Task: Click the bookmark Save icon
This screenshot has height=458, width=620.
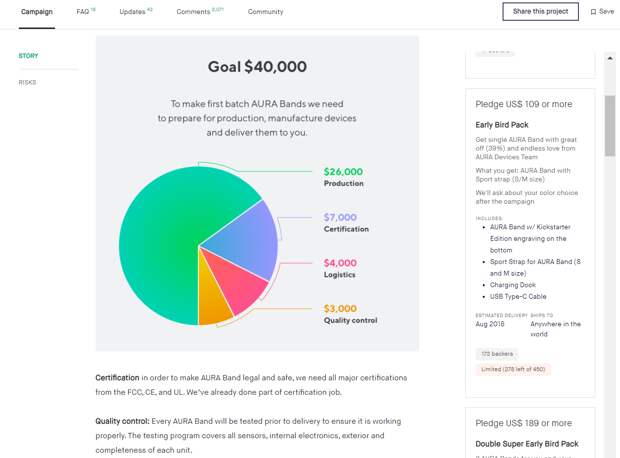Action: click(593, 12)
